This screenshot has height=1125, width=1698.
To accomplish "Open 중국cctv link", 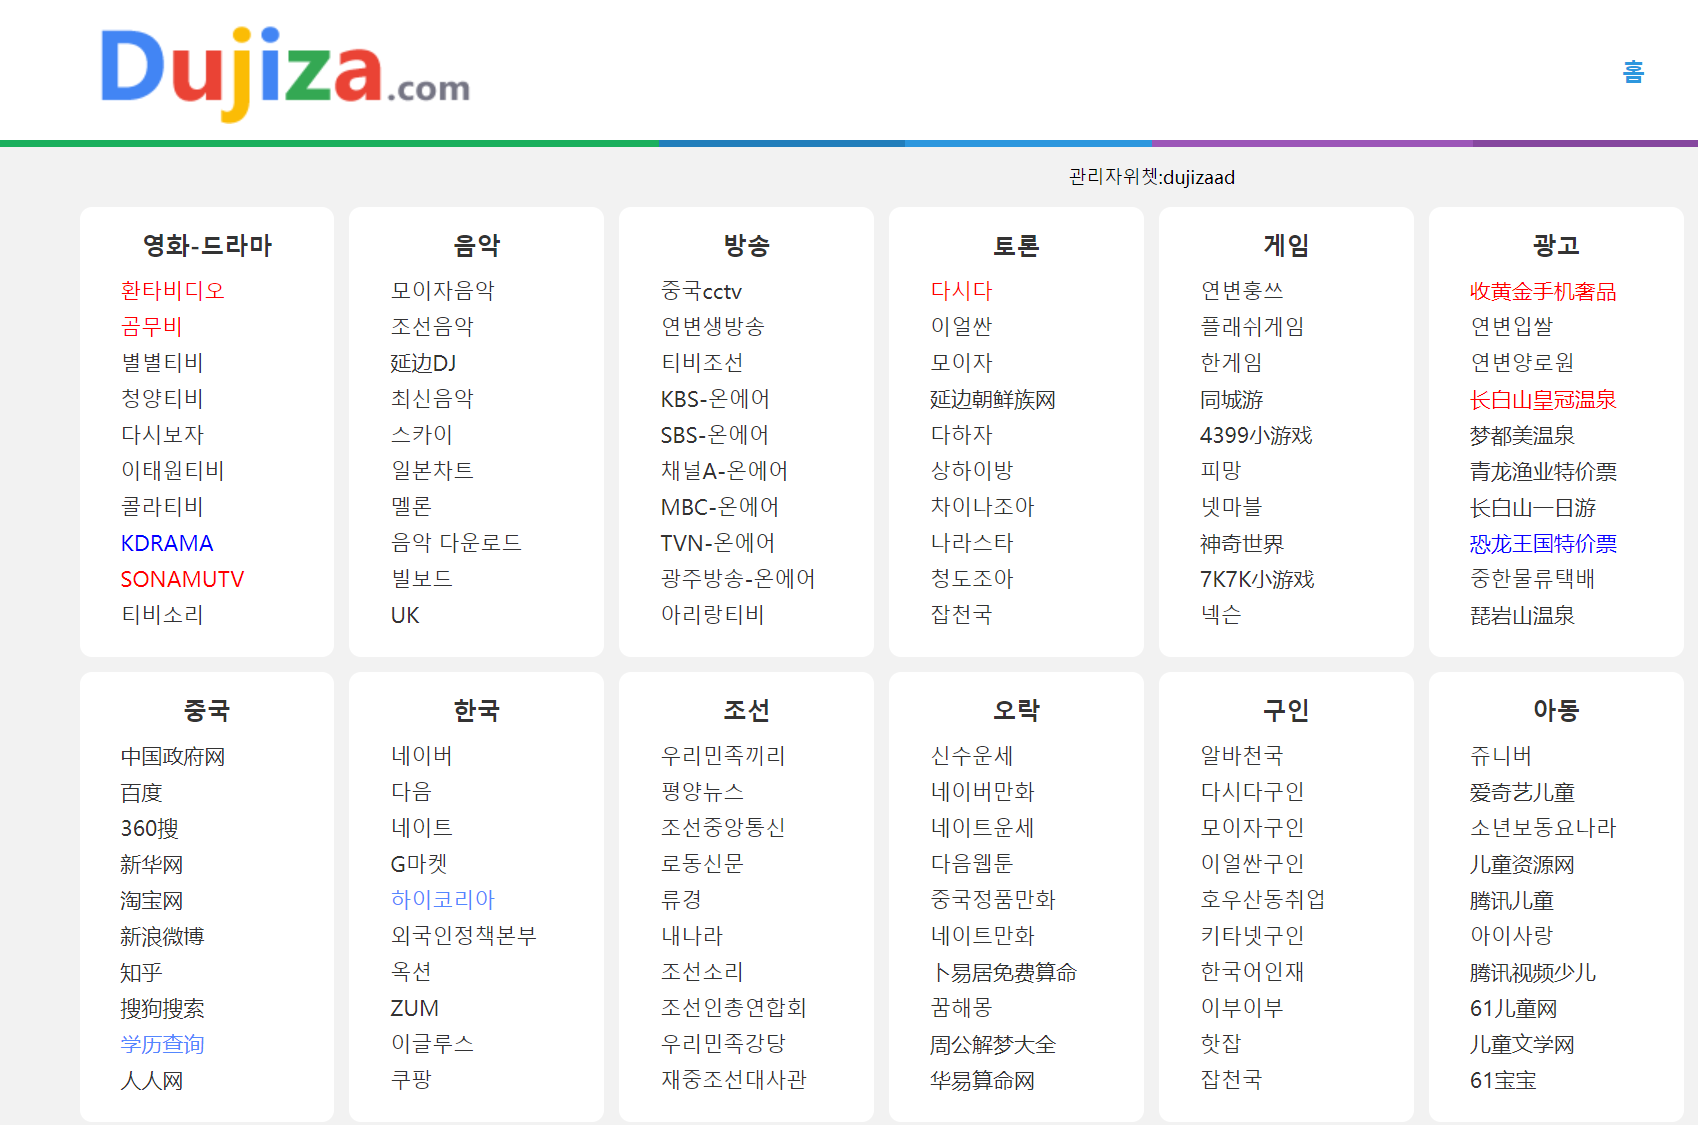I will [x=701, y=291].
